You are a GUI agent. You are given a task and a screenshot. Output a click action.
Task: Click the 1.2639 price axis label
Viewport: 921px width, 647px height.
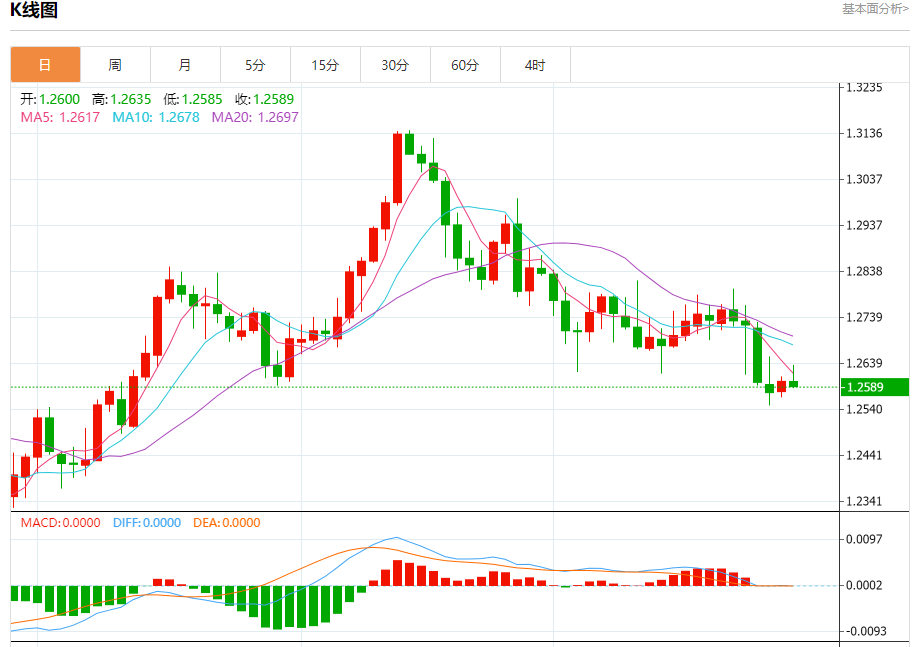(x=864, y=363)
